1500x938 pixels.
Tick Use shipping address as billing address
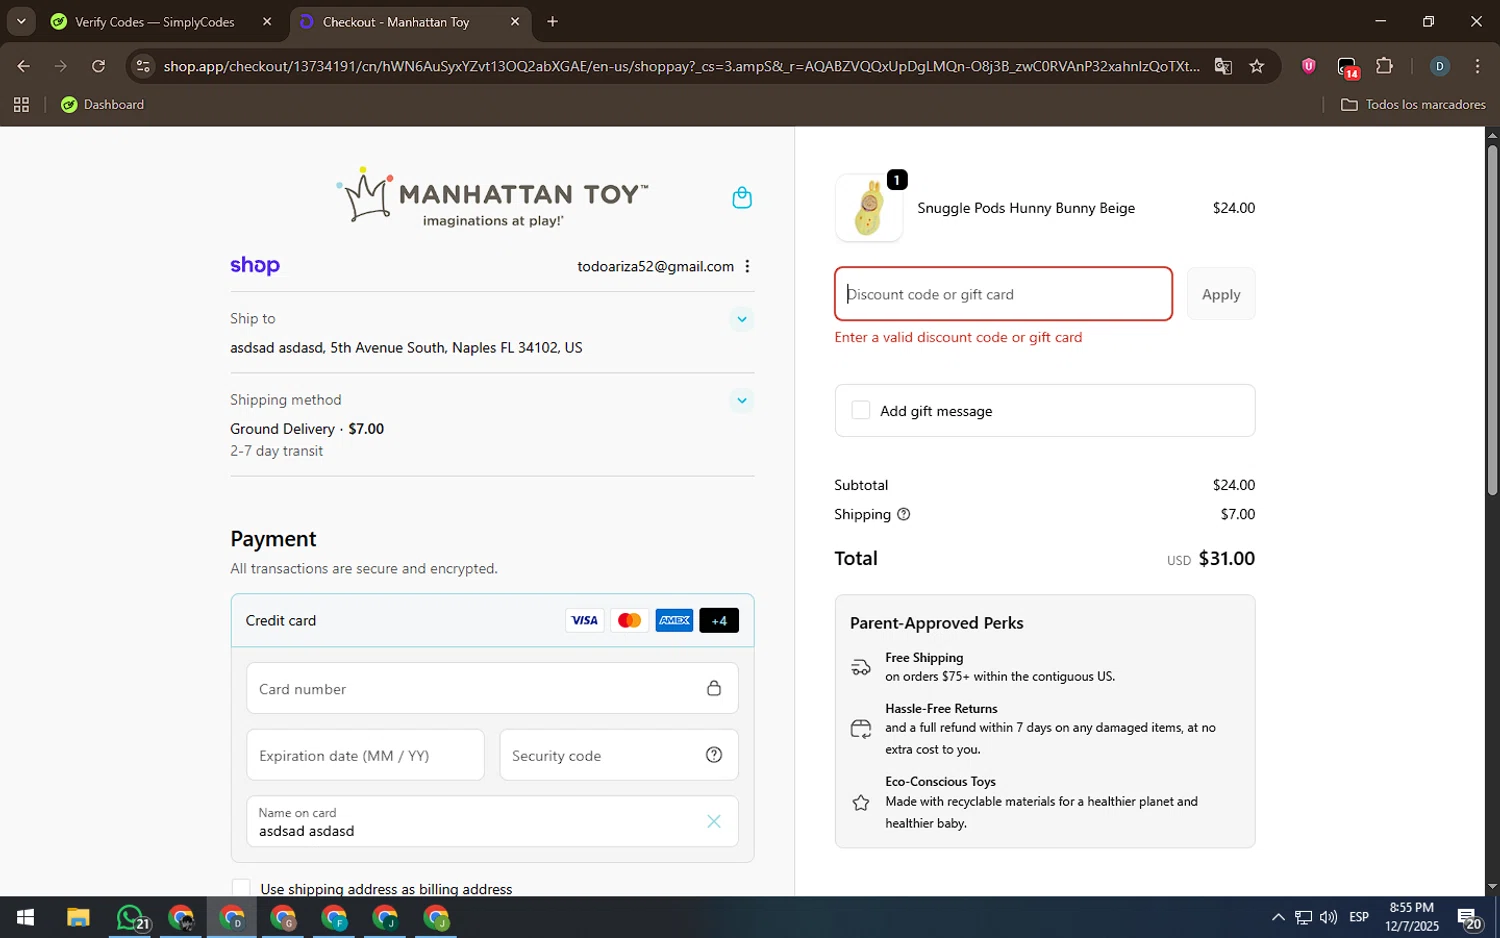pyautogui.click(x=241, y=889)
